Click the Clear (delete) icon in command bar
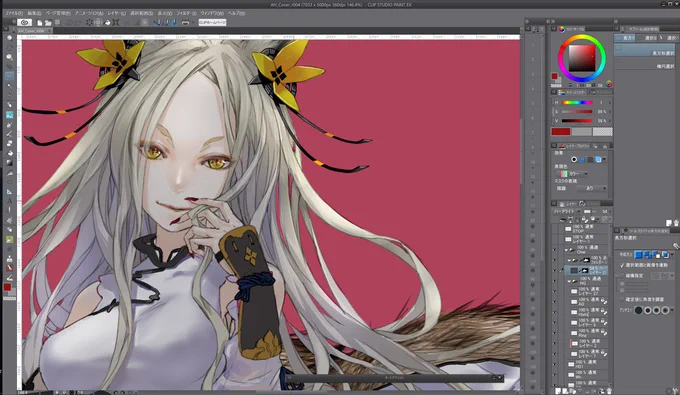Viewport: 680px width, 395px height. pos(89,23)
